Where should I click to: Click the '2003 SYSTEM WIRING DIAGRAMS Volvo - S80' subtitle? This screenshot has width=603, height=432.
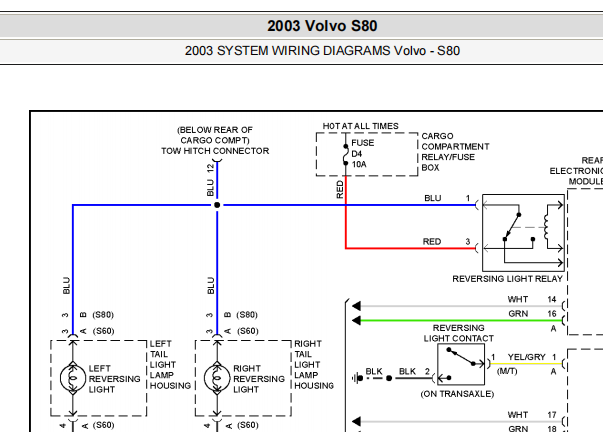322,51
